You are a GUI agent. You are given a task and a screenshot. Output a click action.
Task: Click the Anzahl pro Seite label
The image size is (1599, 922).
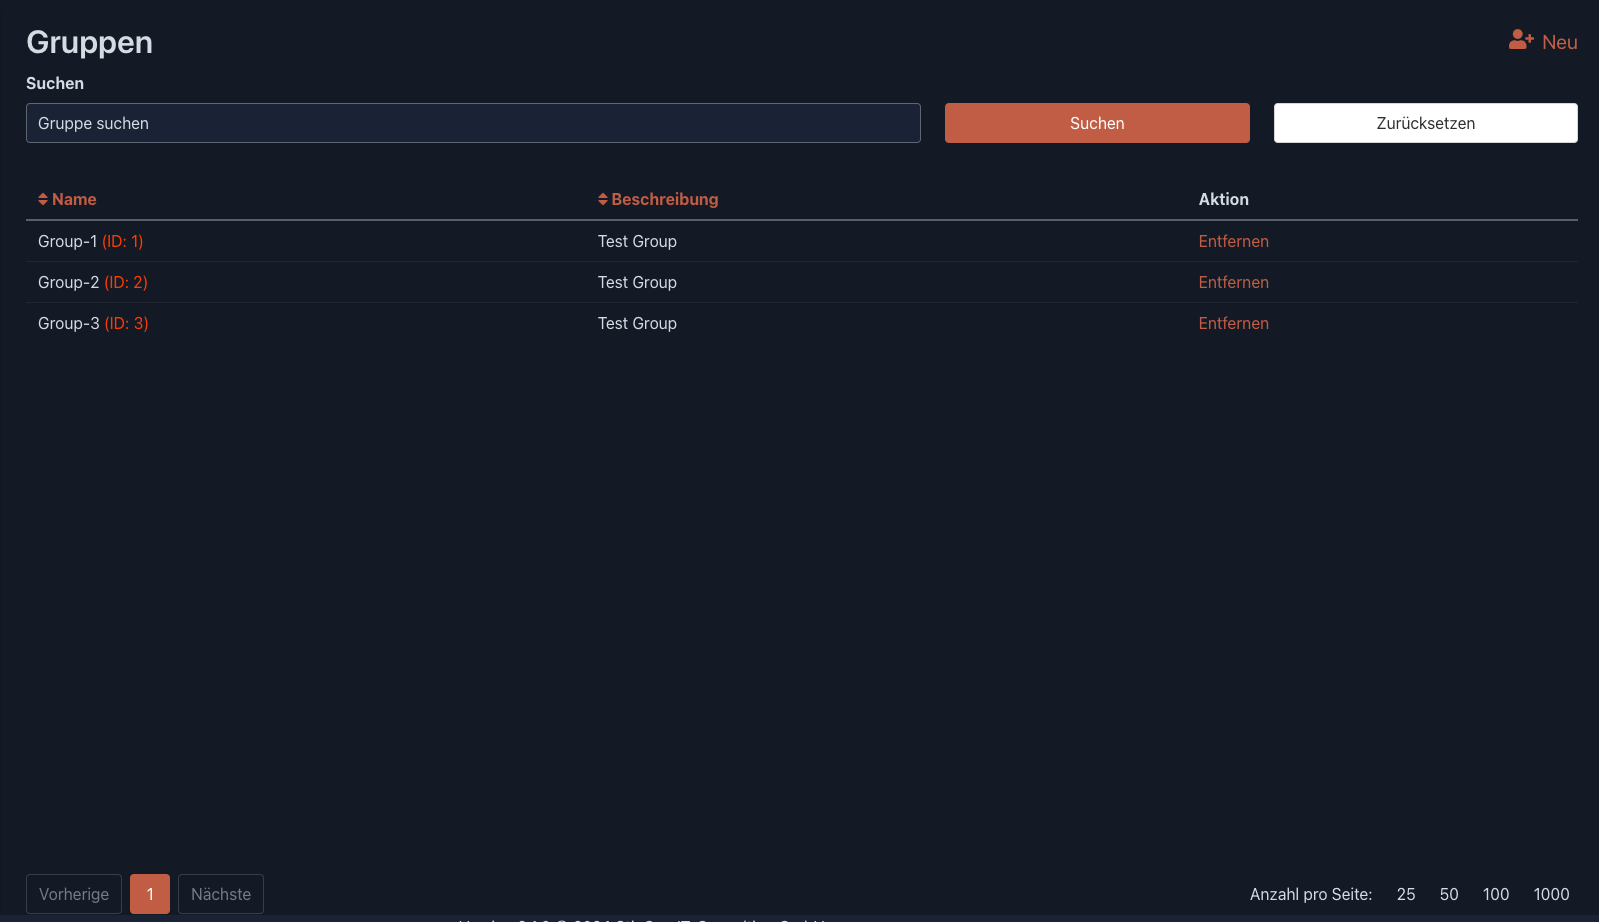click(x=1310, y=894)
